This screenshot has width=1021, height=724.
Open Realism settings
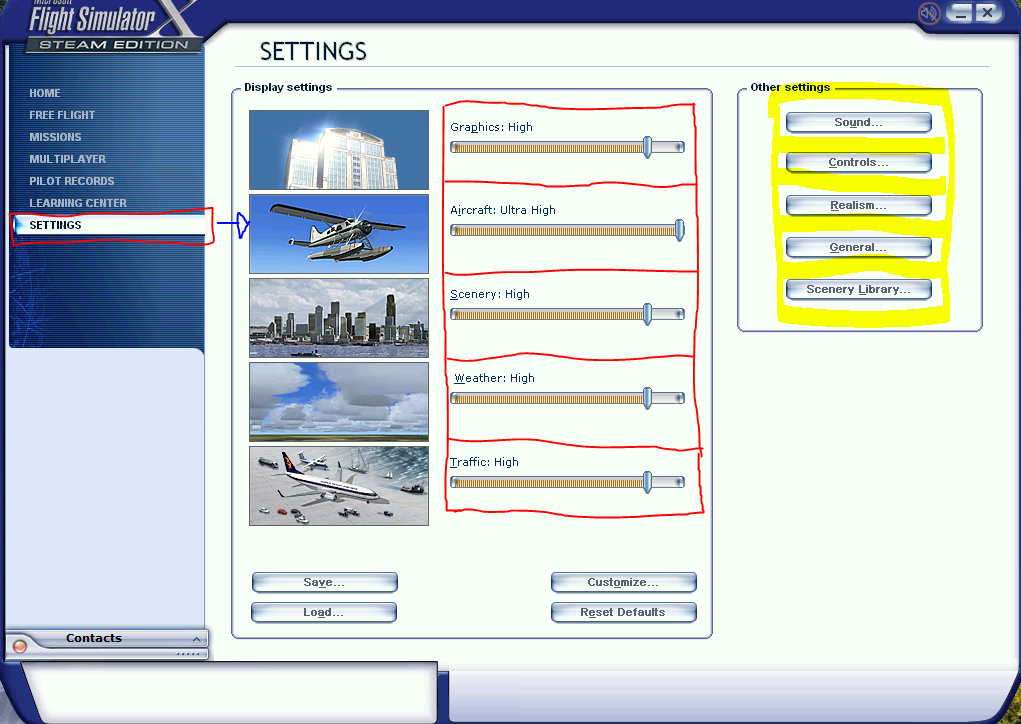[x=858, y=206]
